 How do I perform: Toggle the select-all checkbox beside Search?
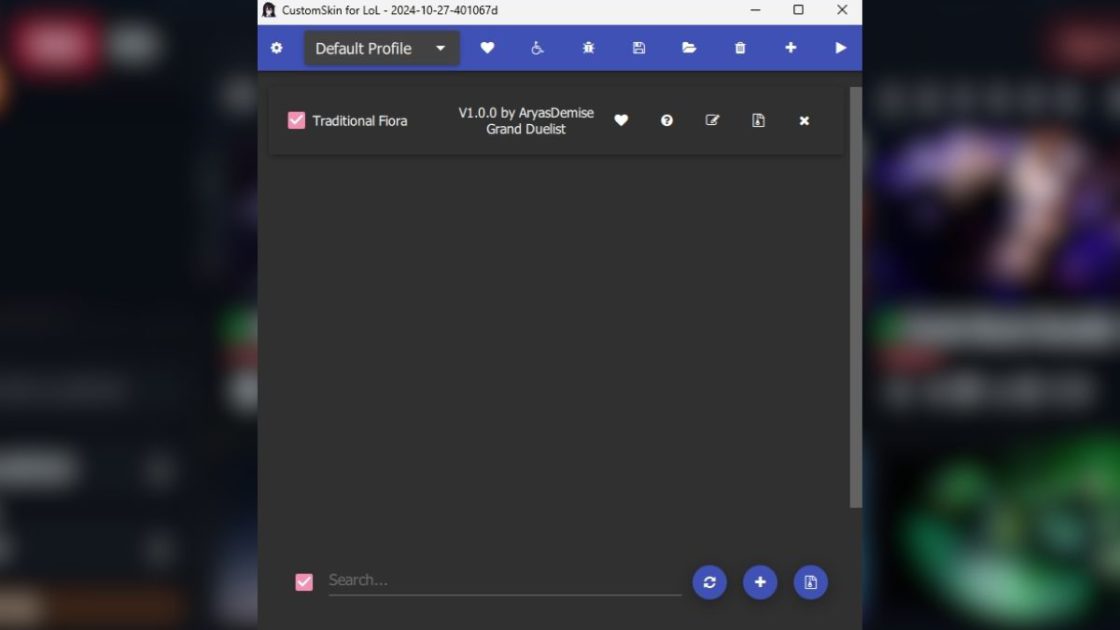coord(304,582)
